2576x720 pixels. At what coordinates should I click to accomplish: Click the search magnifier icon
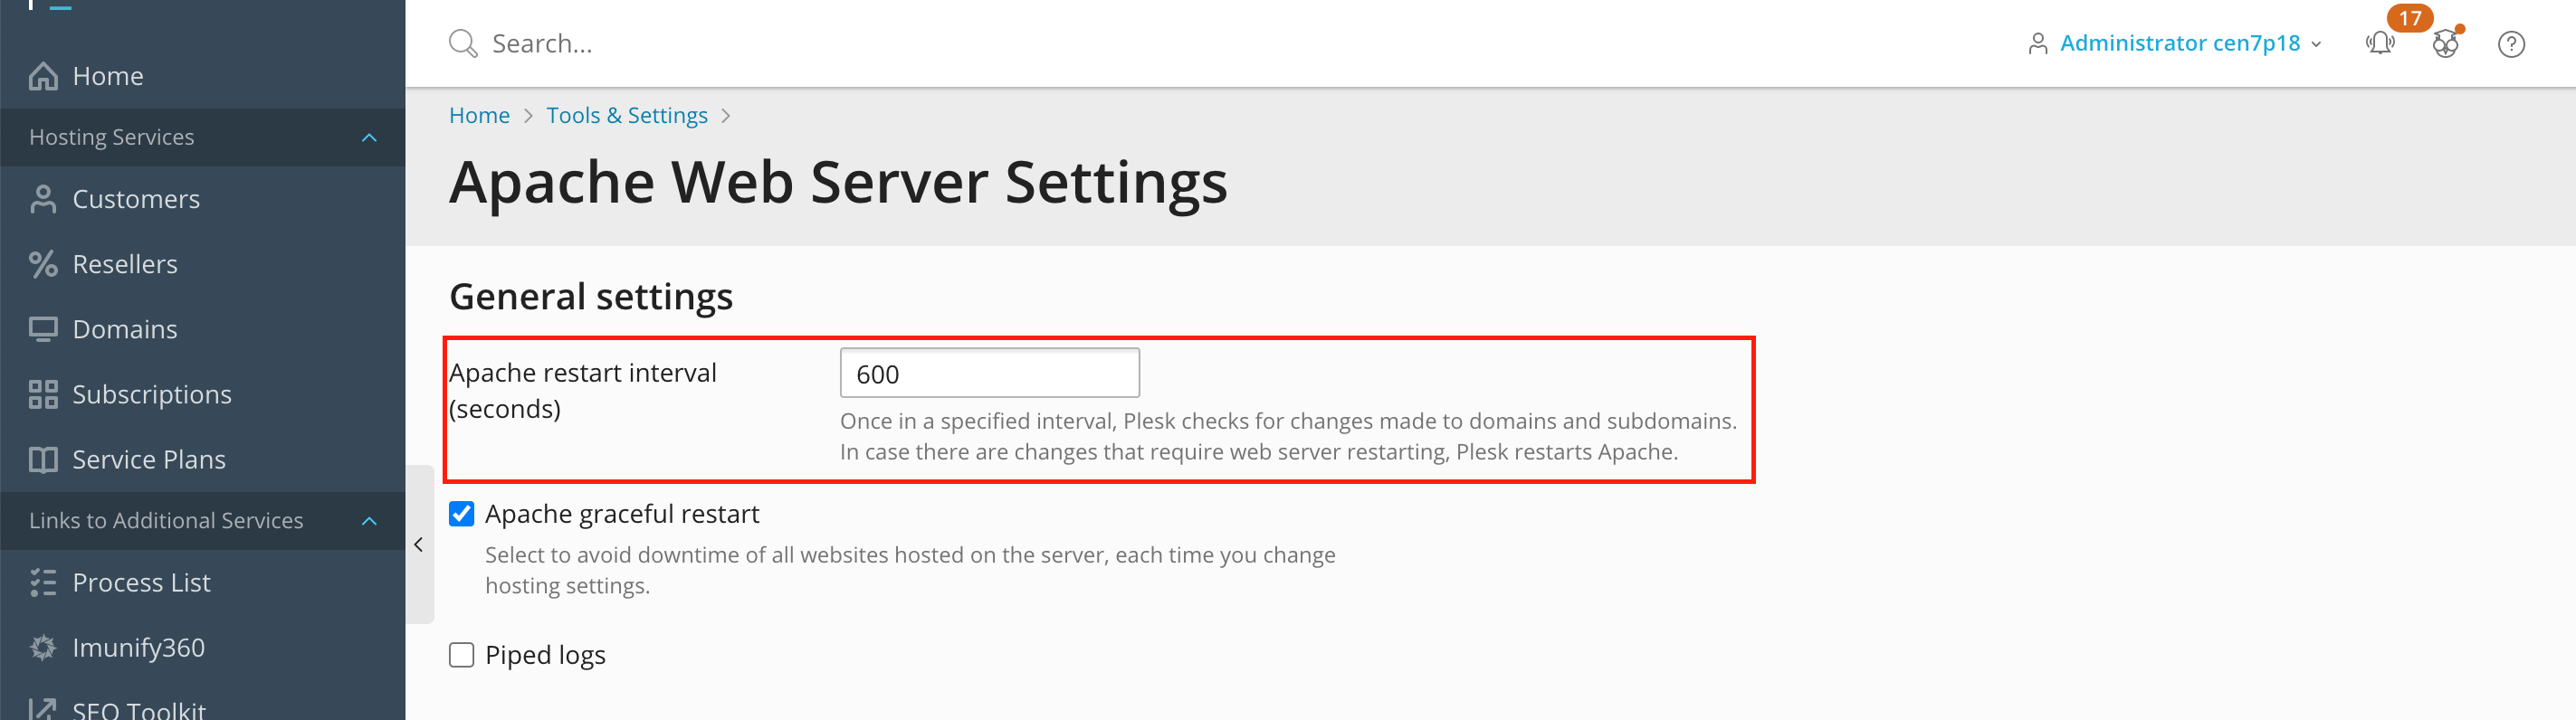click(462, 44)
